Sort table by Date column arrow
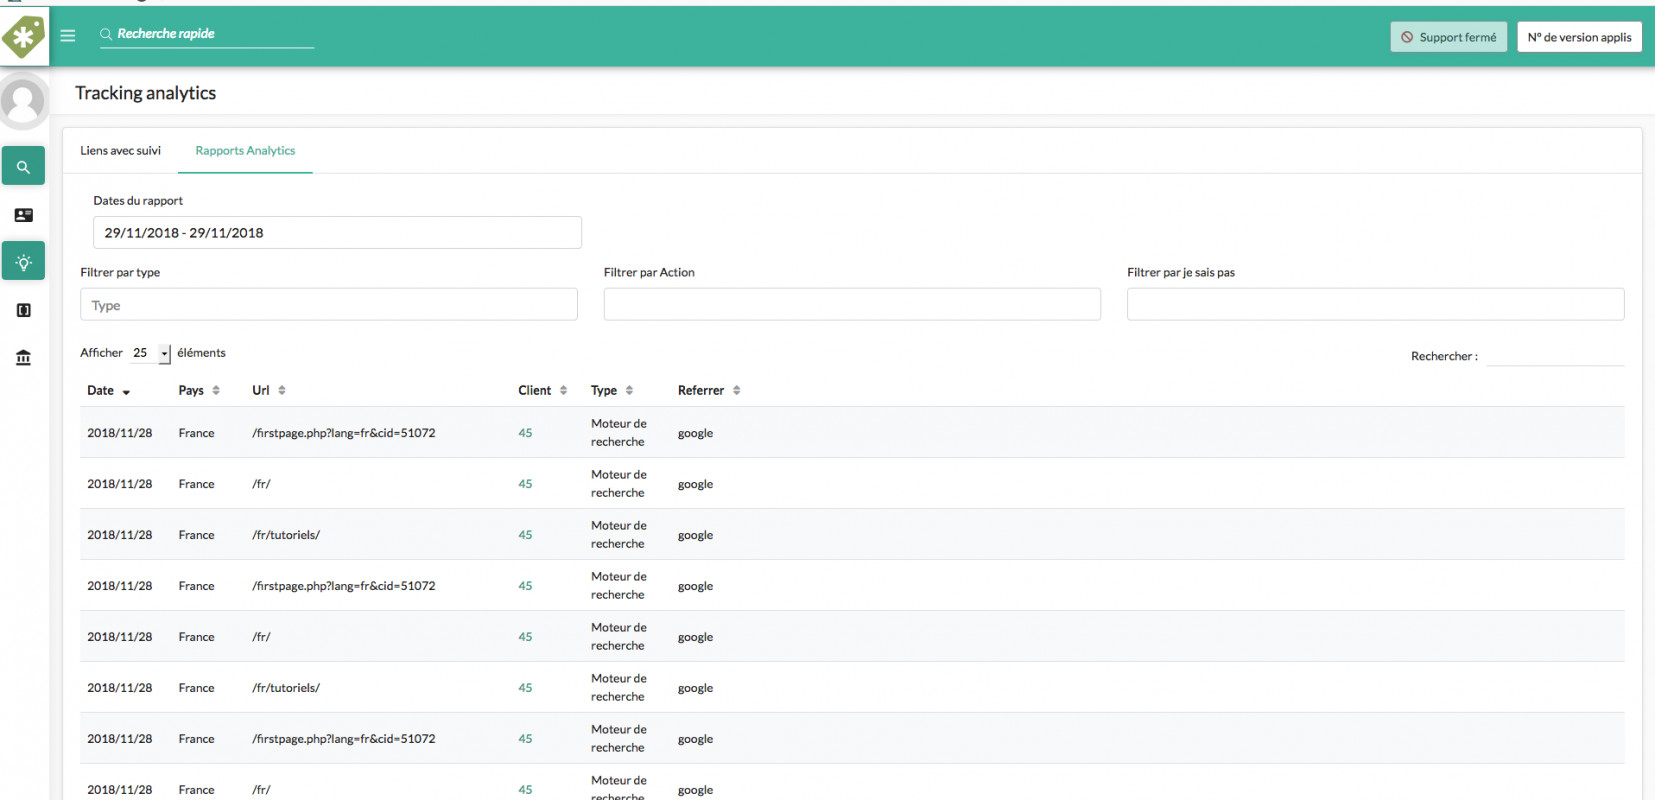This screenshot has height=800, width=1655. click(126, 392)
